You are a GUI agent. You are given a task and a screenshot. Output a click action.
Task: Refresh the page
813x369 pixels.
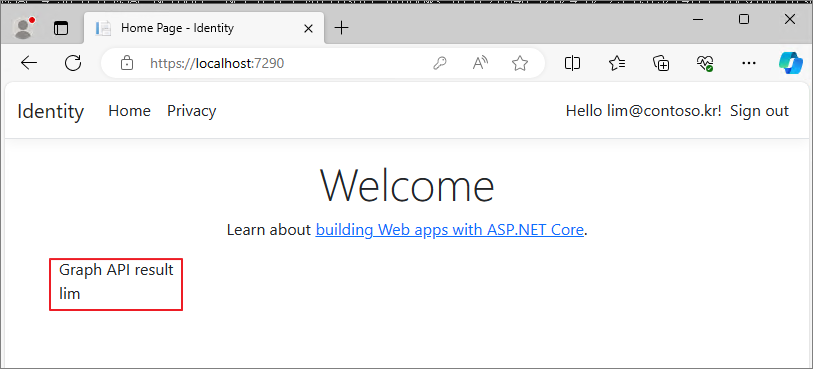point(73,63)
